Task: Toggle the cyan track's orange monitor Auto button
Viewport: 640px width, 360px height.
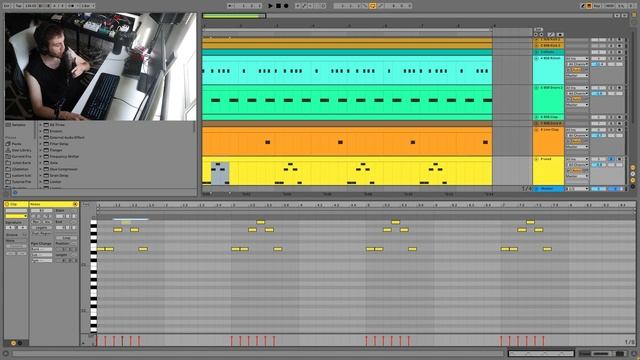Action: point(576,70)
